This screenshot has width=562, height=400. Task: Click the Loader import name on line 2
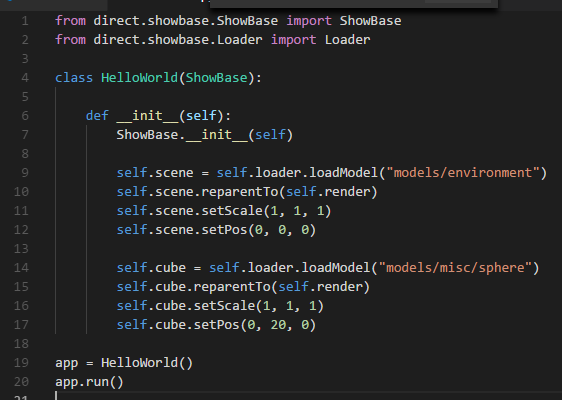347,40
